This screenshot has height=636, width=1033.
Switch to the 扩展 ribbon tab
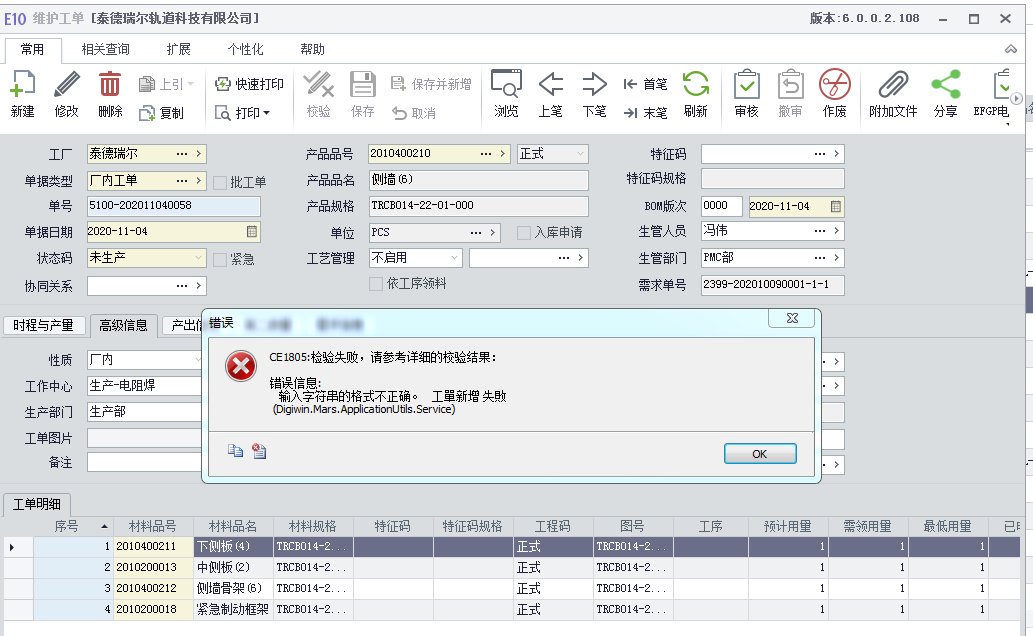pyautogui.click(x=179, y=49)
